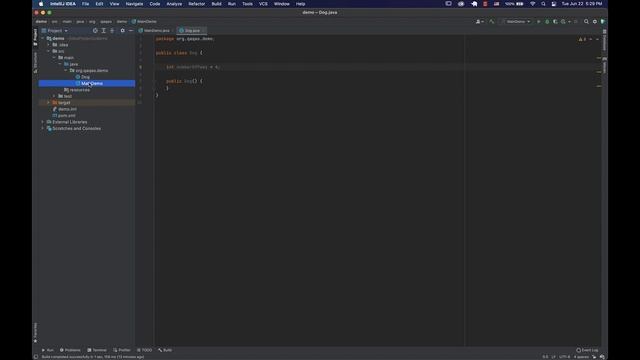This screenshot has height=360, width=640.
Task: Click the pom.xml Maven file icon
Action: tap(55, 116)
